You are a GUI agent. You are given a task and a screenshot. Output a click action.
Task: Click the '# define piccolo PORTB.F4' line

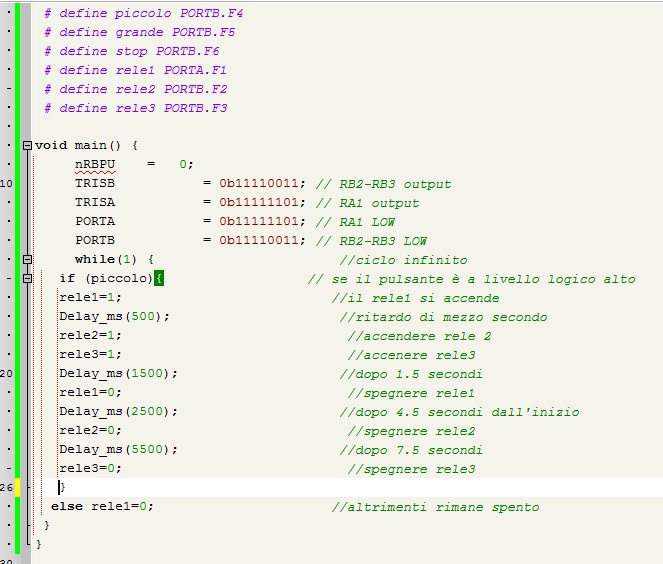(143, 14)
